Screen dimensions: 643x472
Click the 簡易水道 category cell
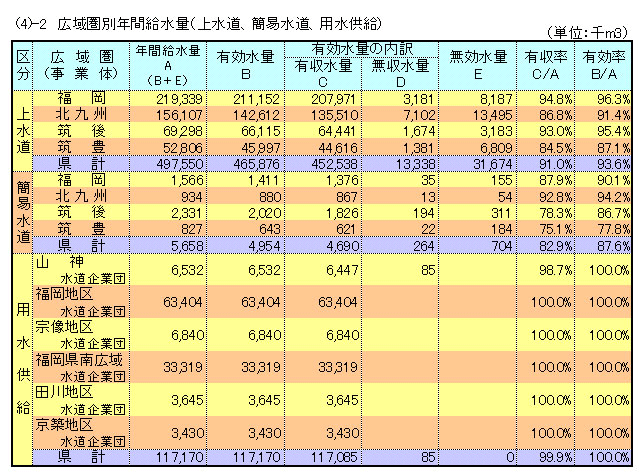23,212
